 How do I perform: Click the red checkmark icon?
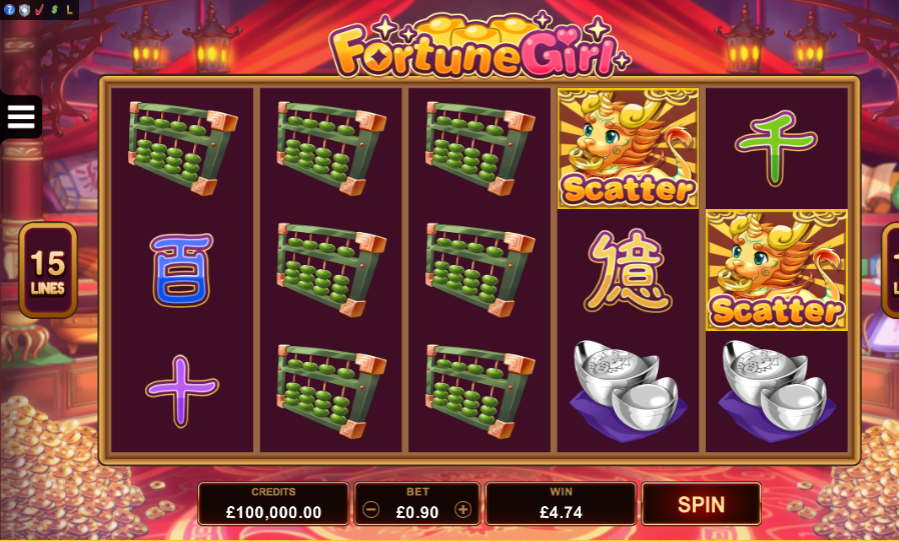click(40, 10)
